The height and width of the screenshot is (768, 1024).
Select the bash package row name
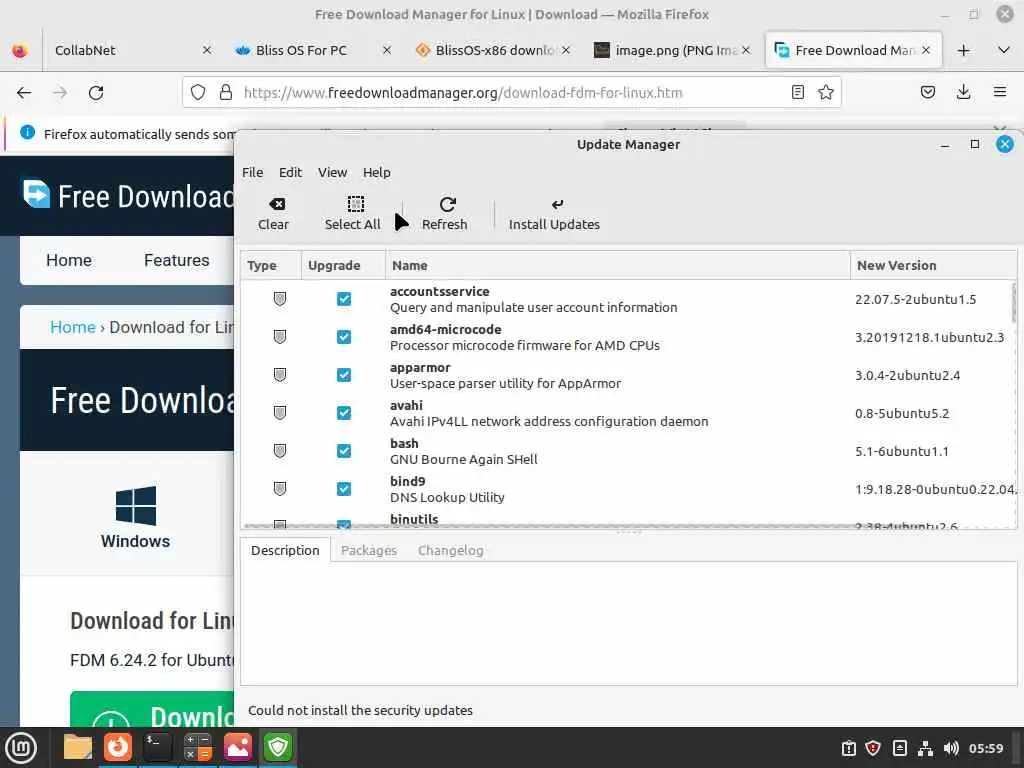(x=404, y=443)
